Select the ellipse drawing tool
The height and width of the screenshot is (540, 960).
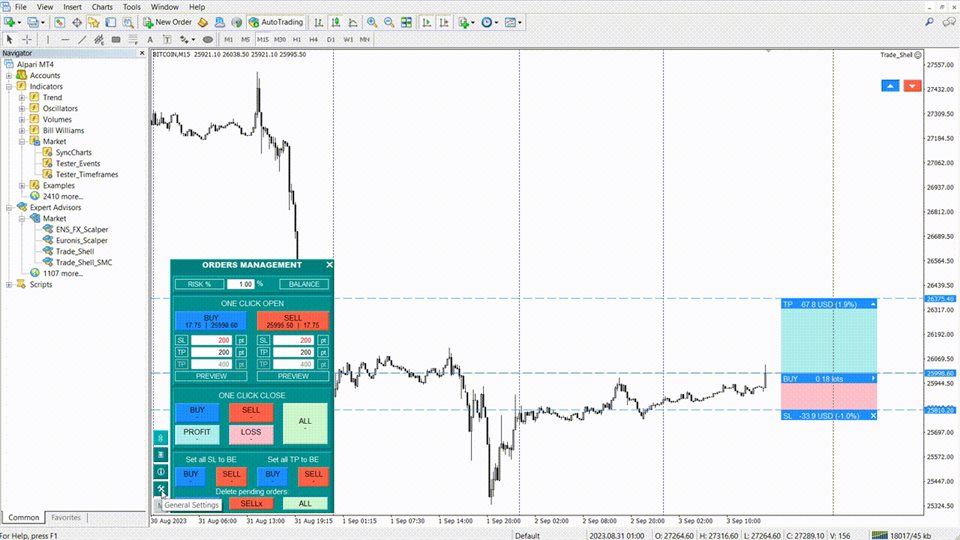coord(208,39)
